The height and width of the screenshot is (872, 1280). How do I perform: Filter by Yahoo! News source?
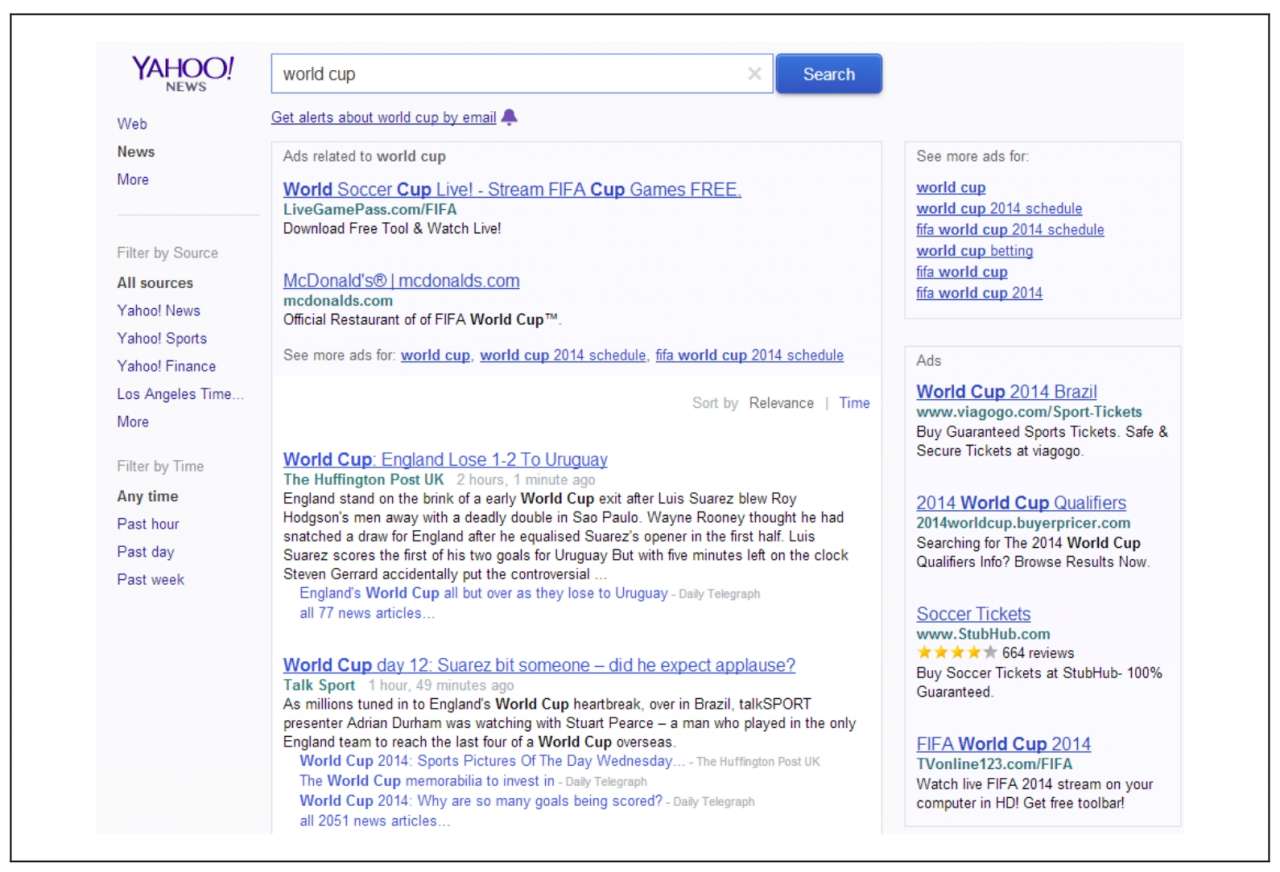coord(159,310)
